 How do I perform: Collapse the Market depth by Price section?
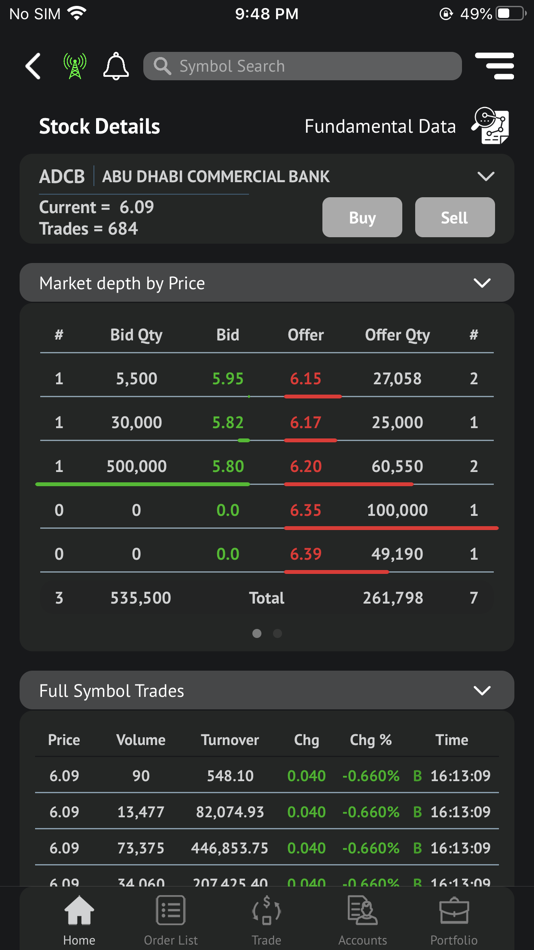click(482, 283)
